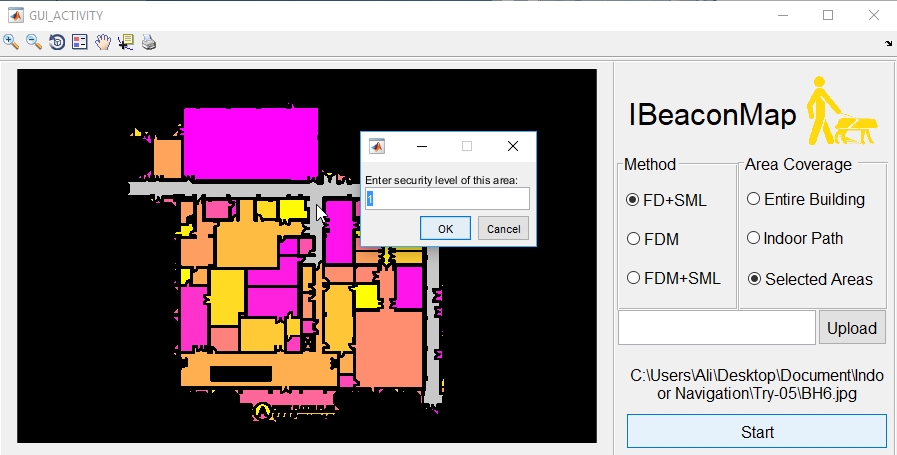Click the Upload button
The width and height of the screenshot is (897, 455).
[x=852, y=328]
